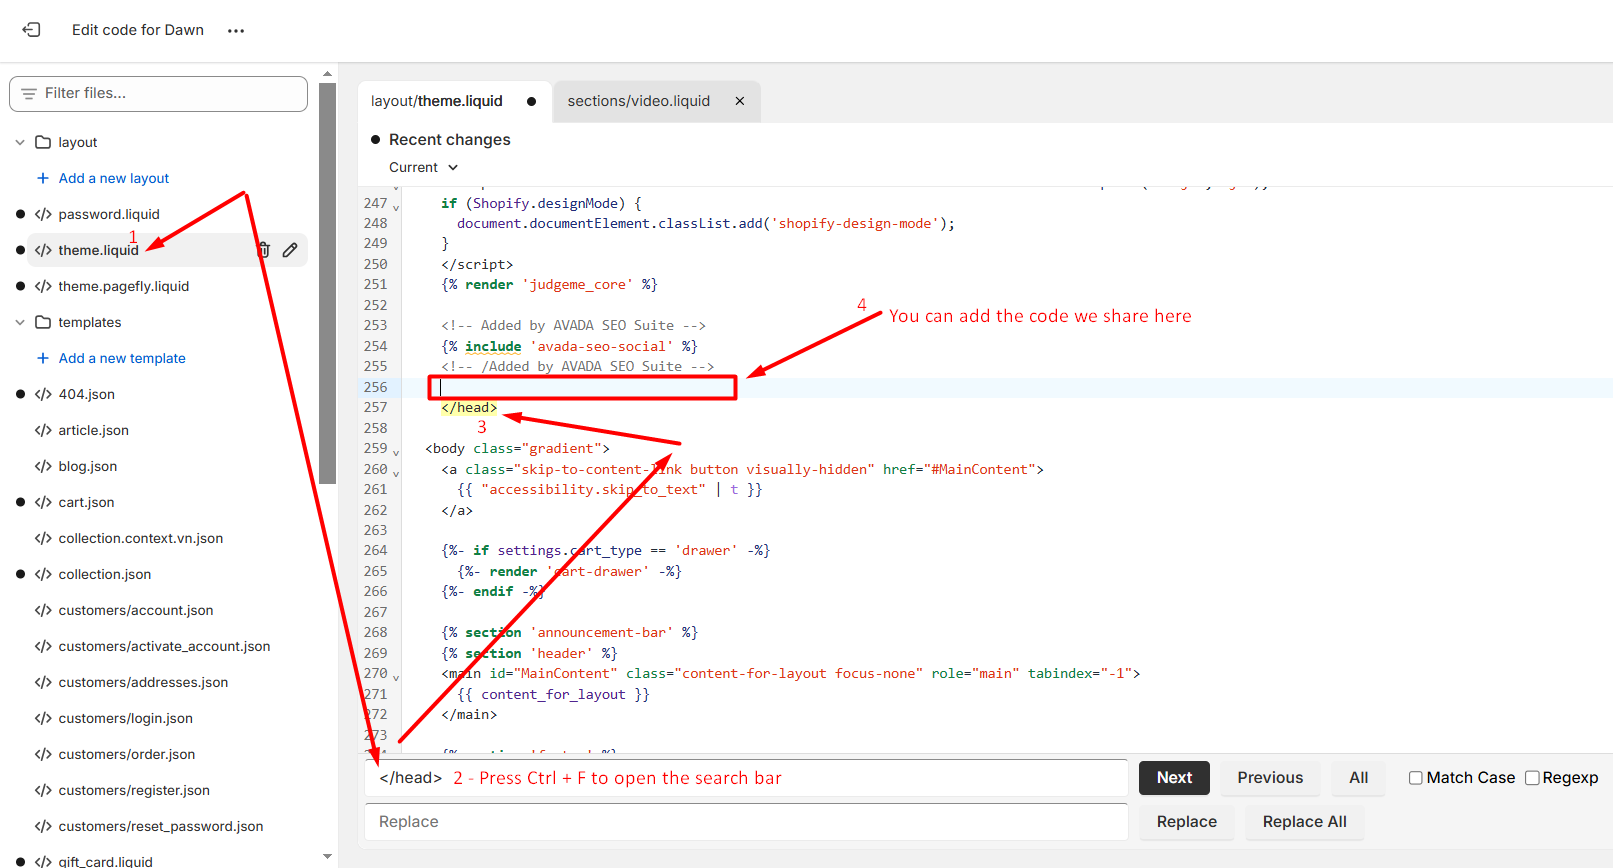1613x868 pixels.
Task: Open password.liquid file
Action: click(x=109, y=214)
